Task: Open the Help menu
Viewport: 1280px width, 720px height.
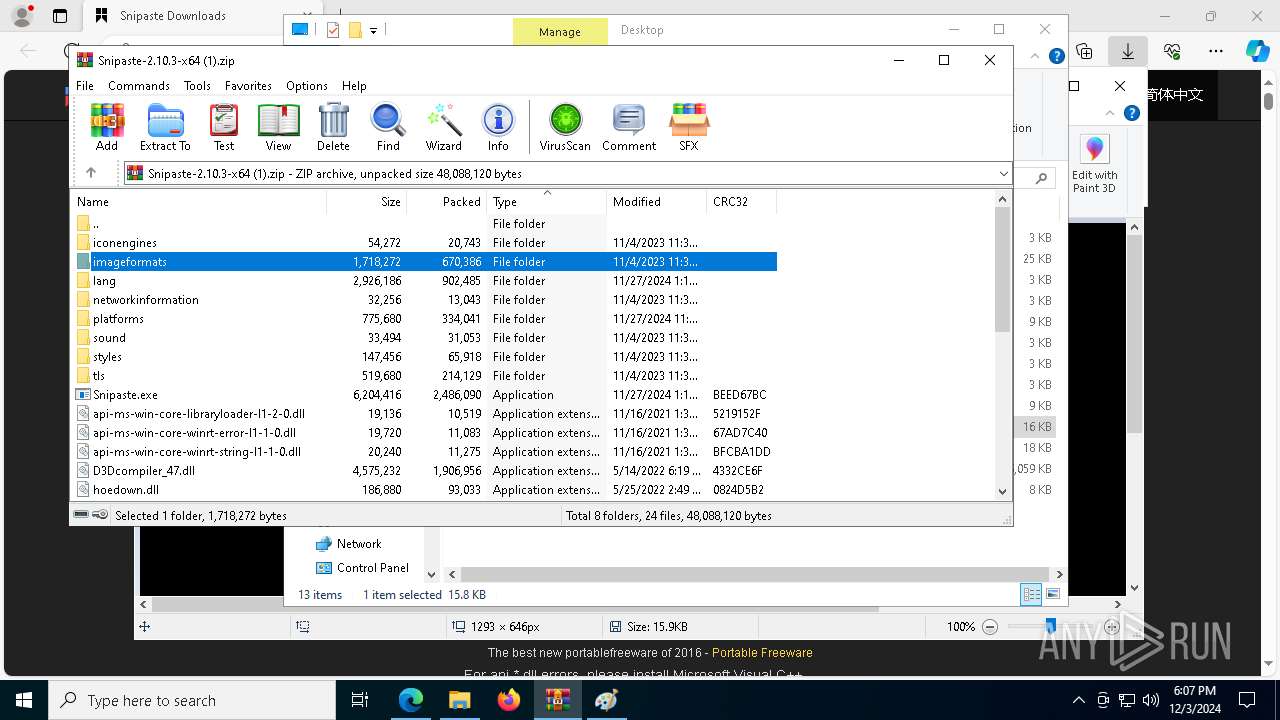Action: (x=354, y=86)
